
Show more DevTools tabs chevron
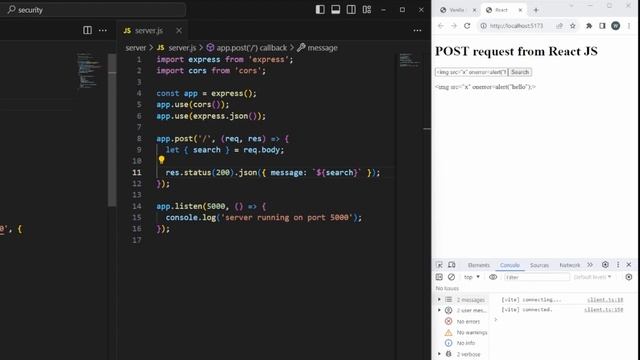click(x=590, y=265)
